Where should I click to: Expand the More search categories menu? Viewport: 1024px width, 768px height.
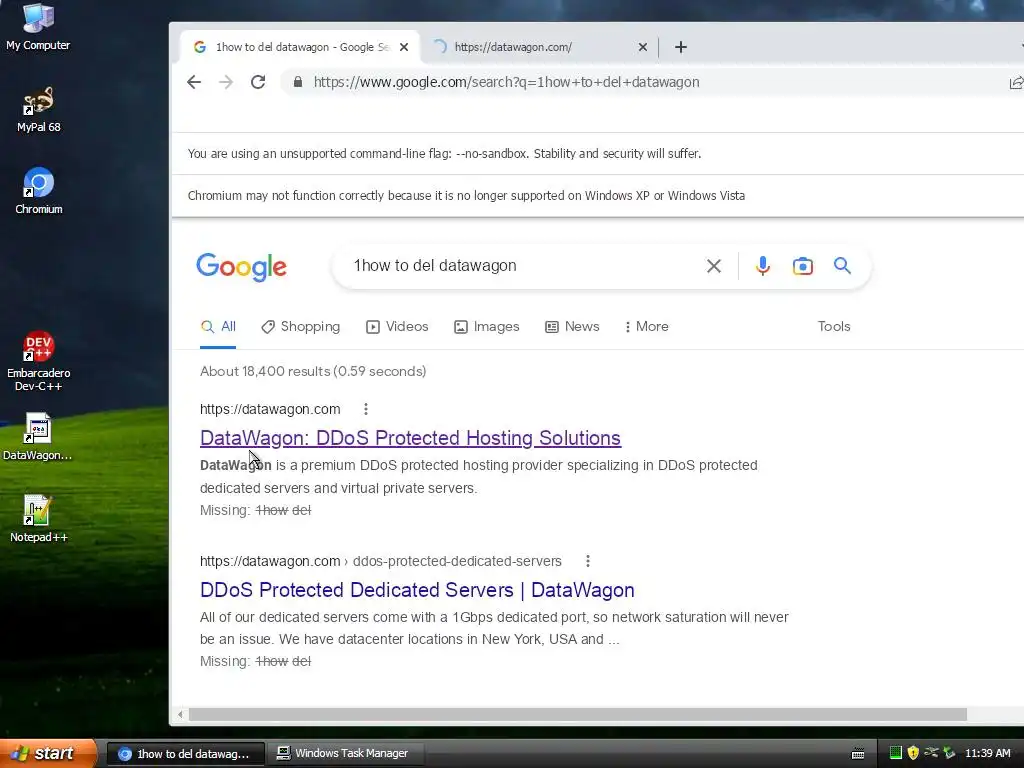pyautogui.click(x=646, y=327)
